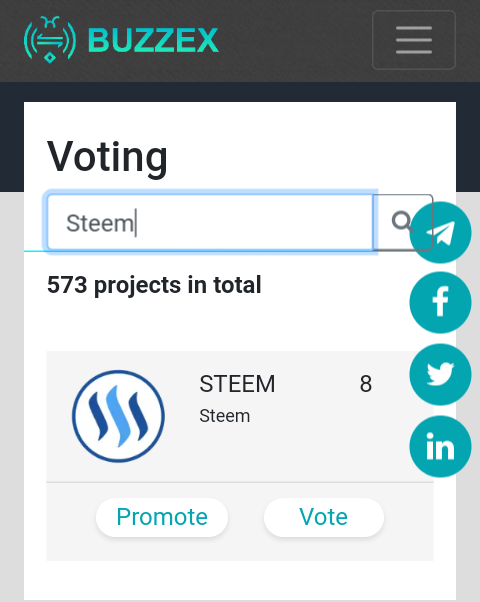Screen dimensions: 480x602
Task: Open the hamburger navigation menu
Action: coord(414,40)
